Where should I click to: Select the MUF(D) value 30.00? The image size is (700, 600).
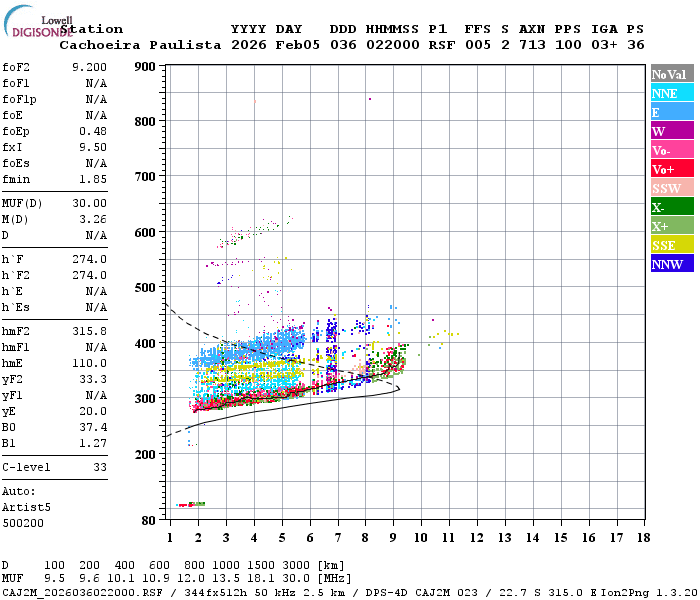coord(89,203)
